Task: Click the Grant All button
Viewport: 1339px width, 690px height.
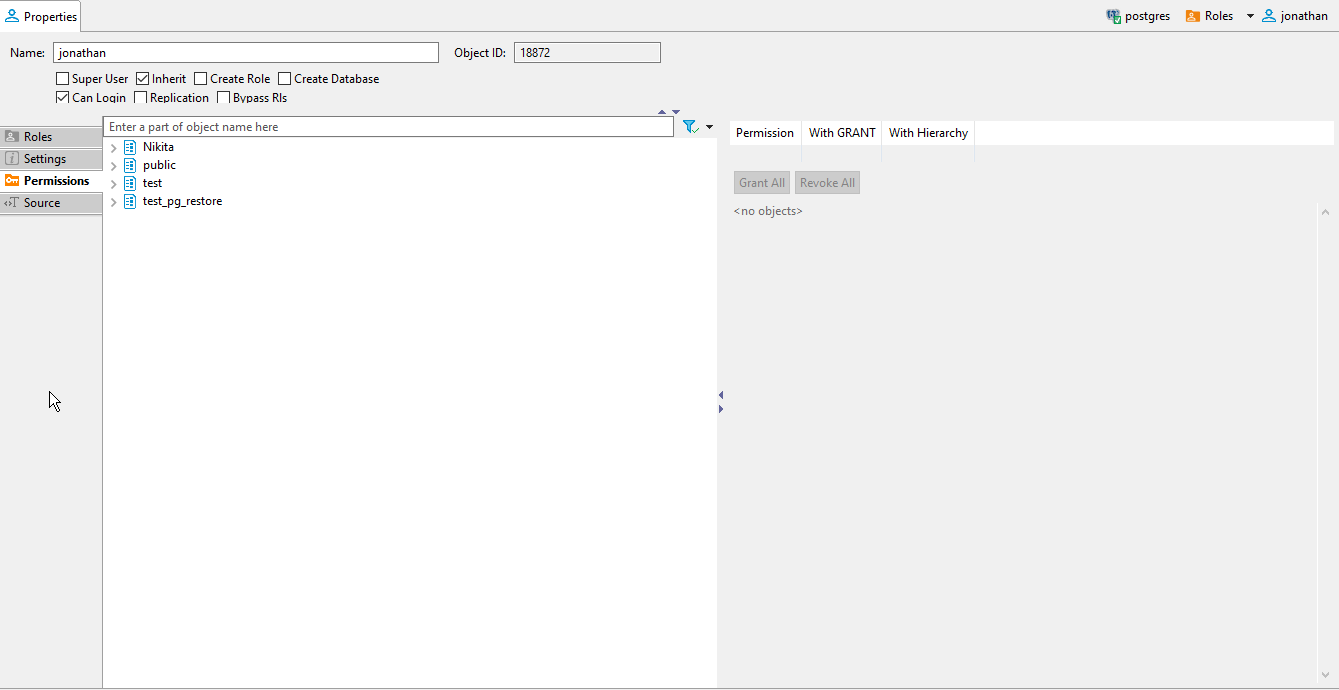Action: [x=761, y=182]
